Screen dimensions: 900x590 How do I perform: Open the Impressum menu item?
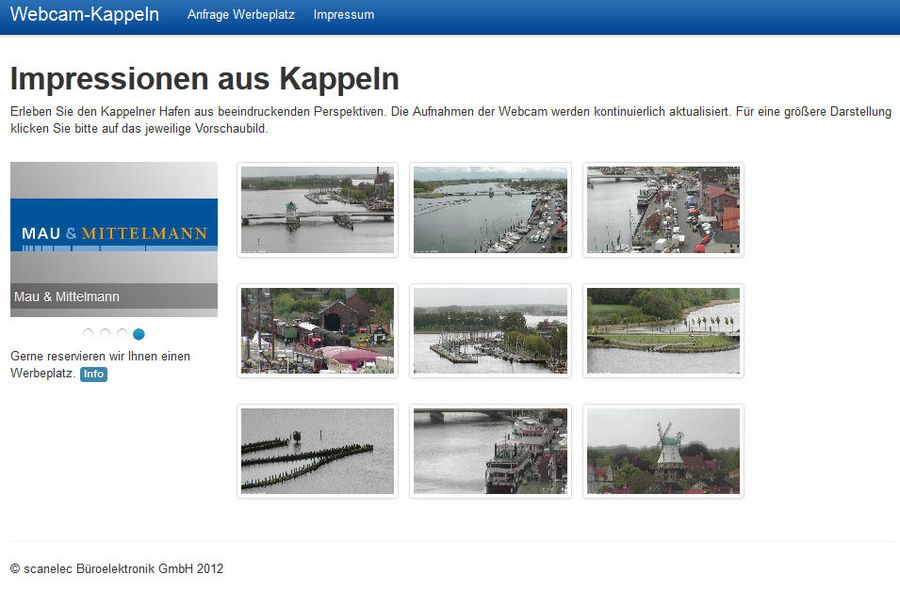point(343,15)
